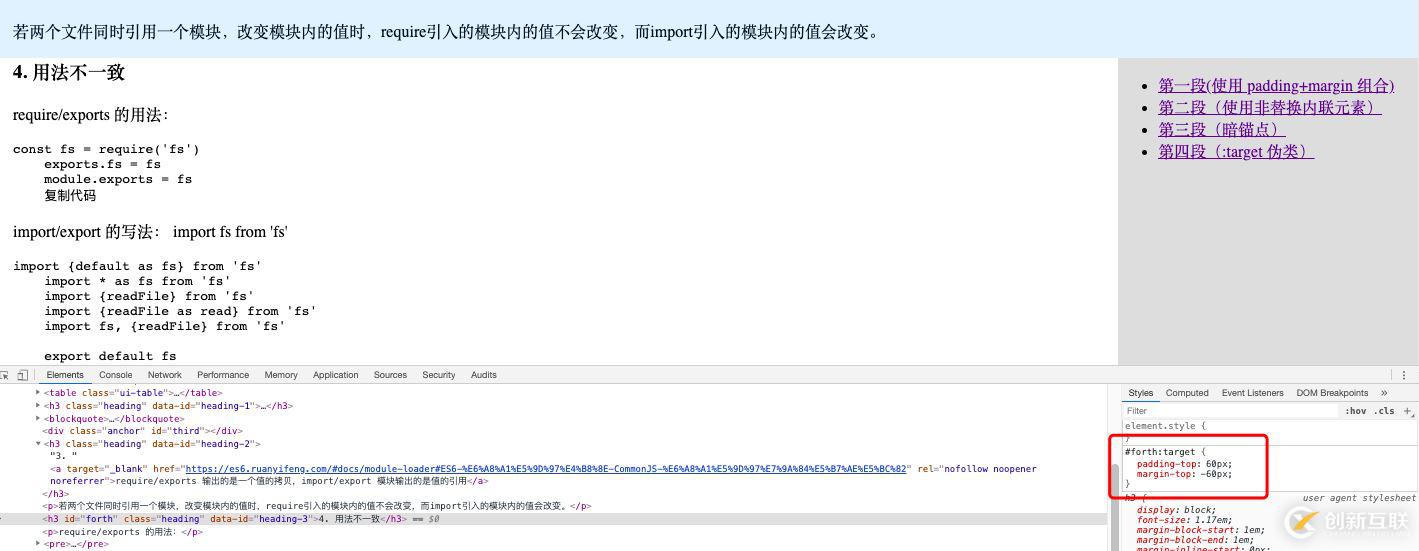Toggle the :hov element state panel

1355,411
